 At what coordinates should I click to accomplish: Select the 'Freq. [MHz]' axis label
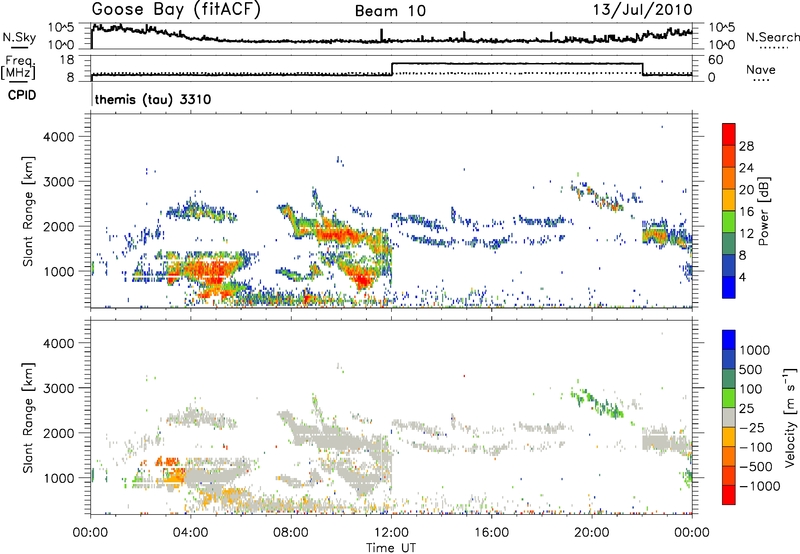(x=20, y=67)
